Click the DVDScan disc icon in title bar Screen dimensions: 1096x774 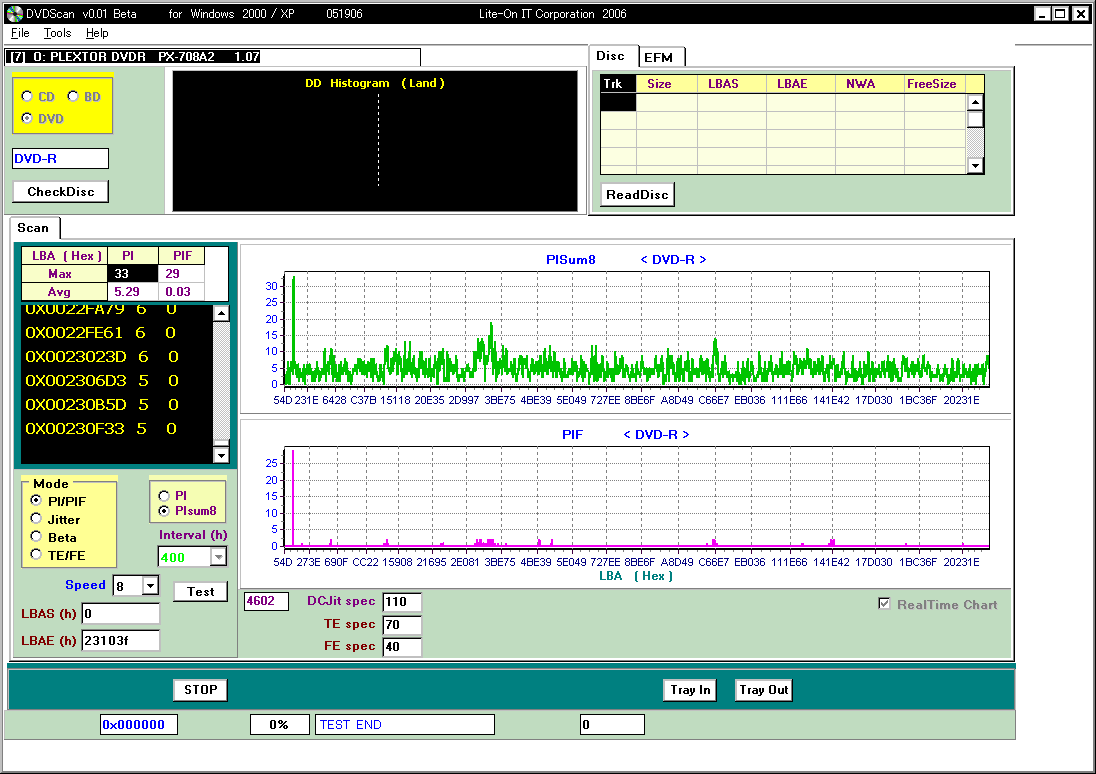coord(13,13)
